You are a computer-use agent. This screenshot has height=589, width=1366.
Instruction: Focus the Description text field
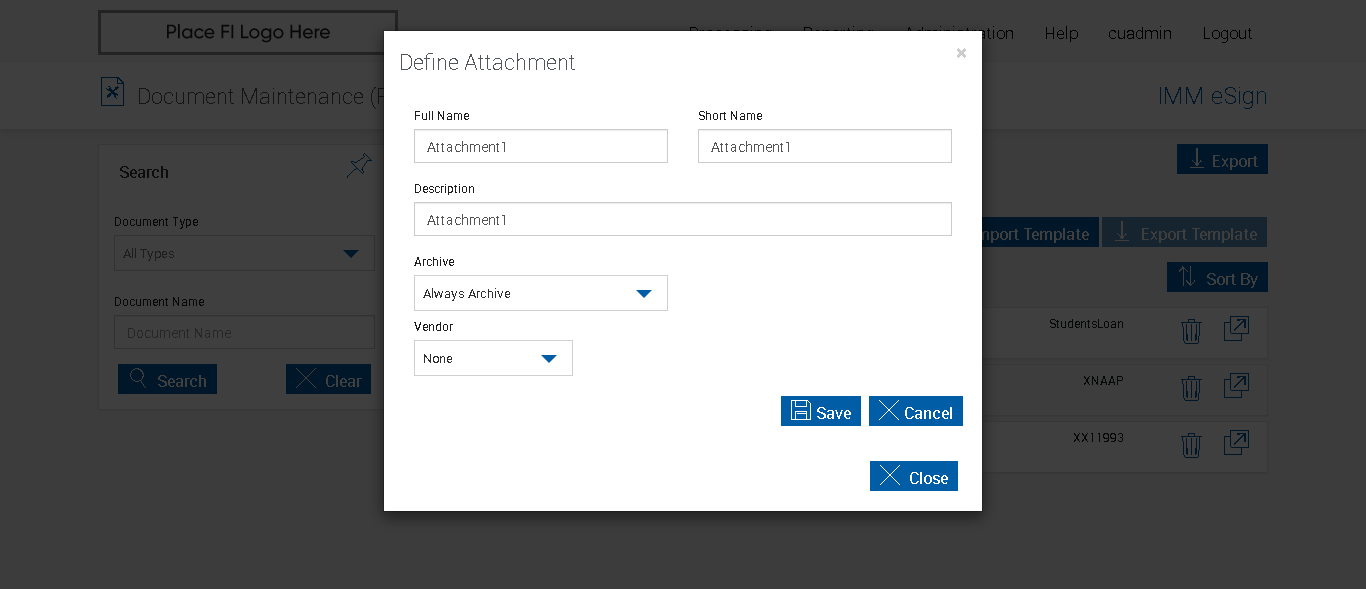[683, 219]
